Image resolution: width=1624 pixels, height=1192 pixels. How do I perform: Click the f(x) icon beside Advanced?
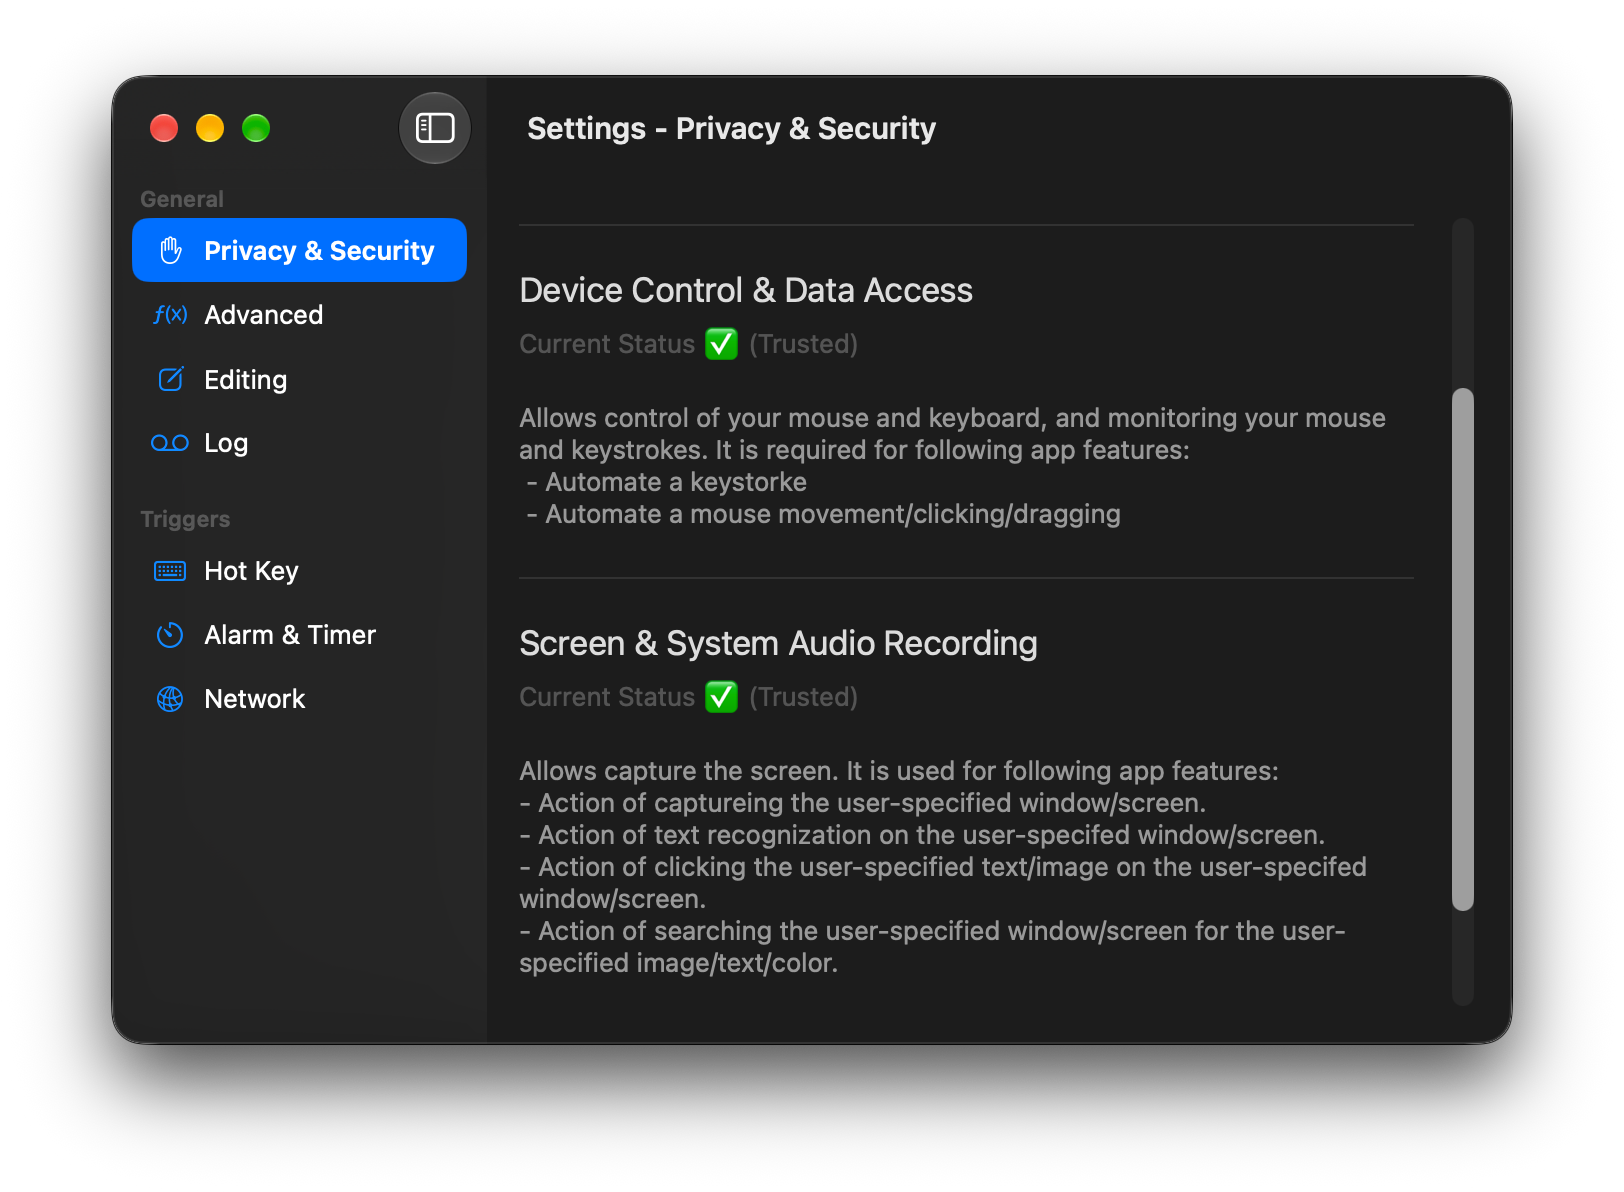click(x=170, y=315)
